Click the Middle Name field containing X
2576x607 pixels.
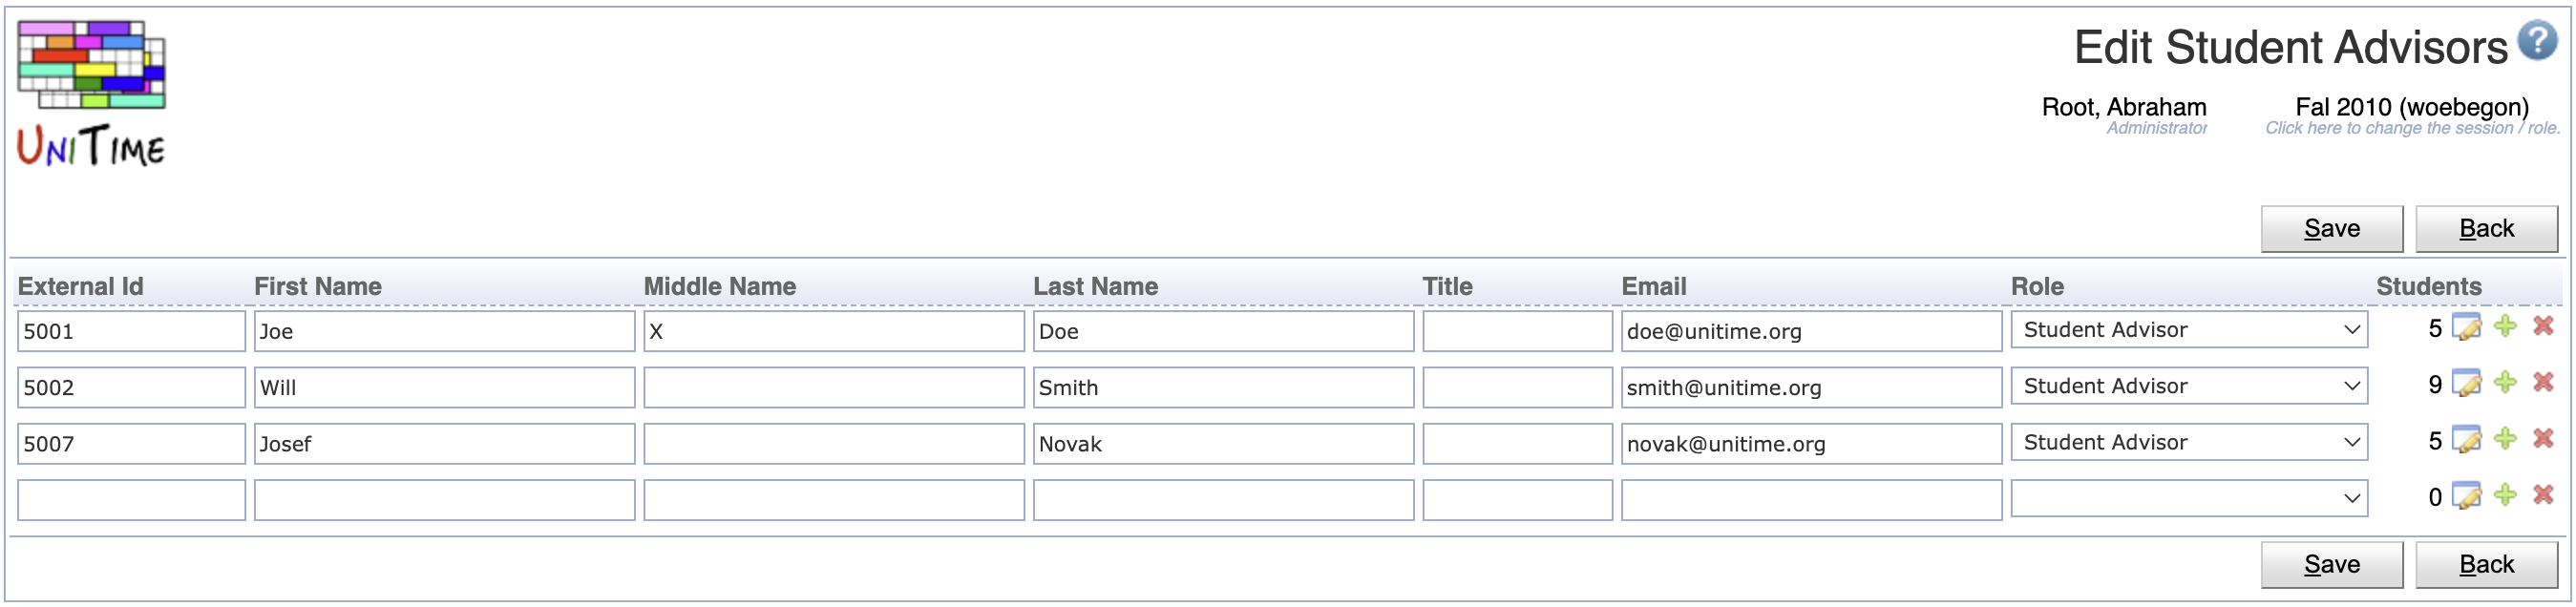click(x=833, y=331)
